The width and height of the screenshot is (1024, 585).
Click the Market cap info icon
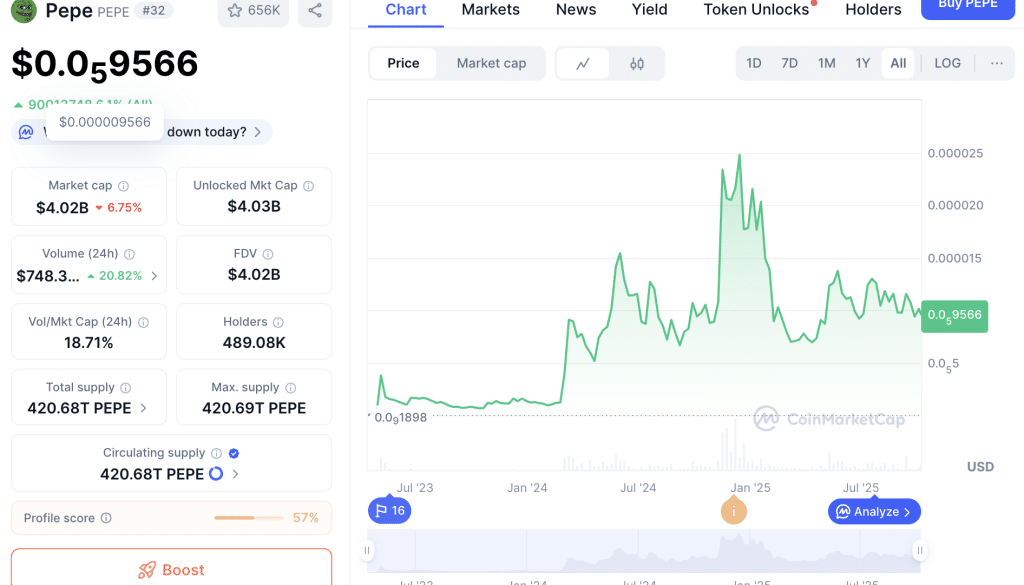pos(124,186)
